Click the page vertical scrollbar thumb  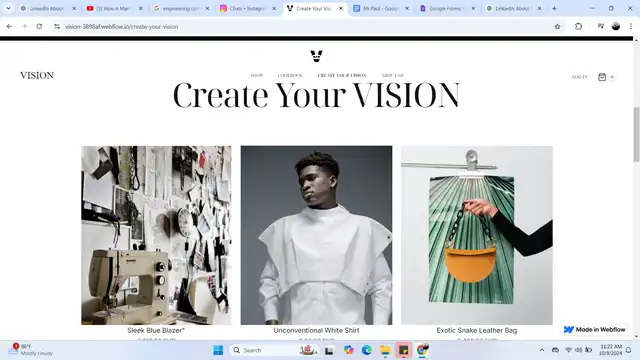click(636, 134)
